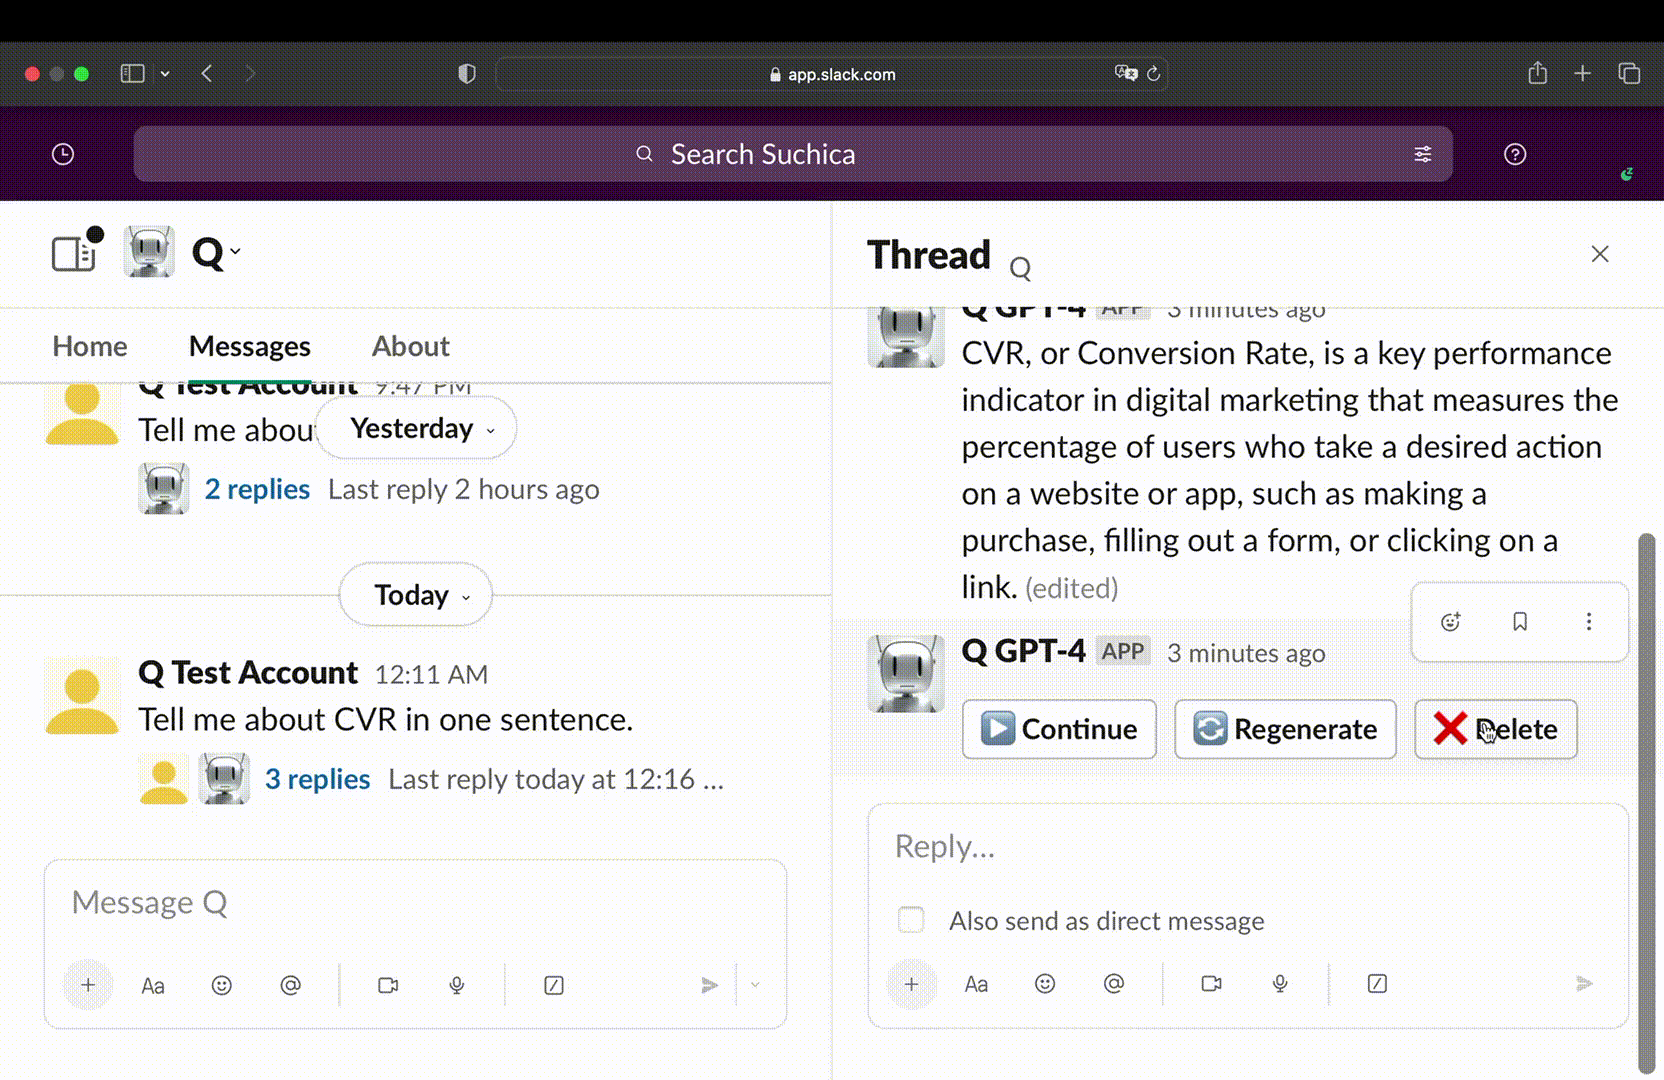Image resolution: width=1664 pixels, height=1080 pixels.
Task: Toggle the Slack sidebar panel icon
Action: coord(74,253)
